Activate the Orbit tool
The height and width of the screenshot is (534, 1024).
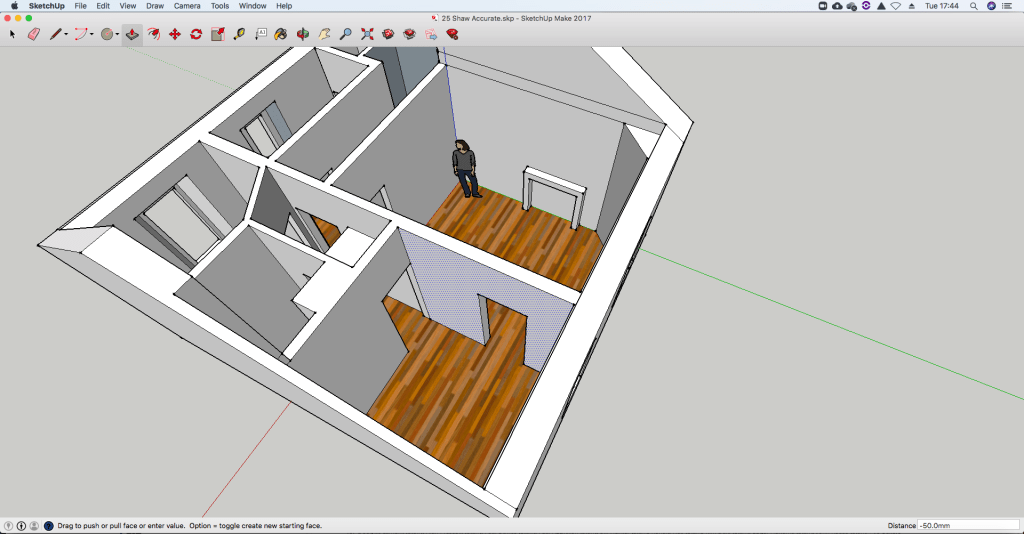[x=303, y=34]
